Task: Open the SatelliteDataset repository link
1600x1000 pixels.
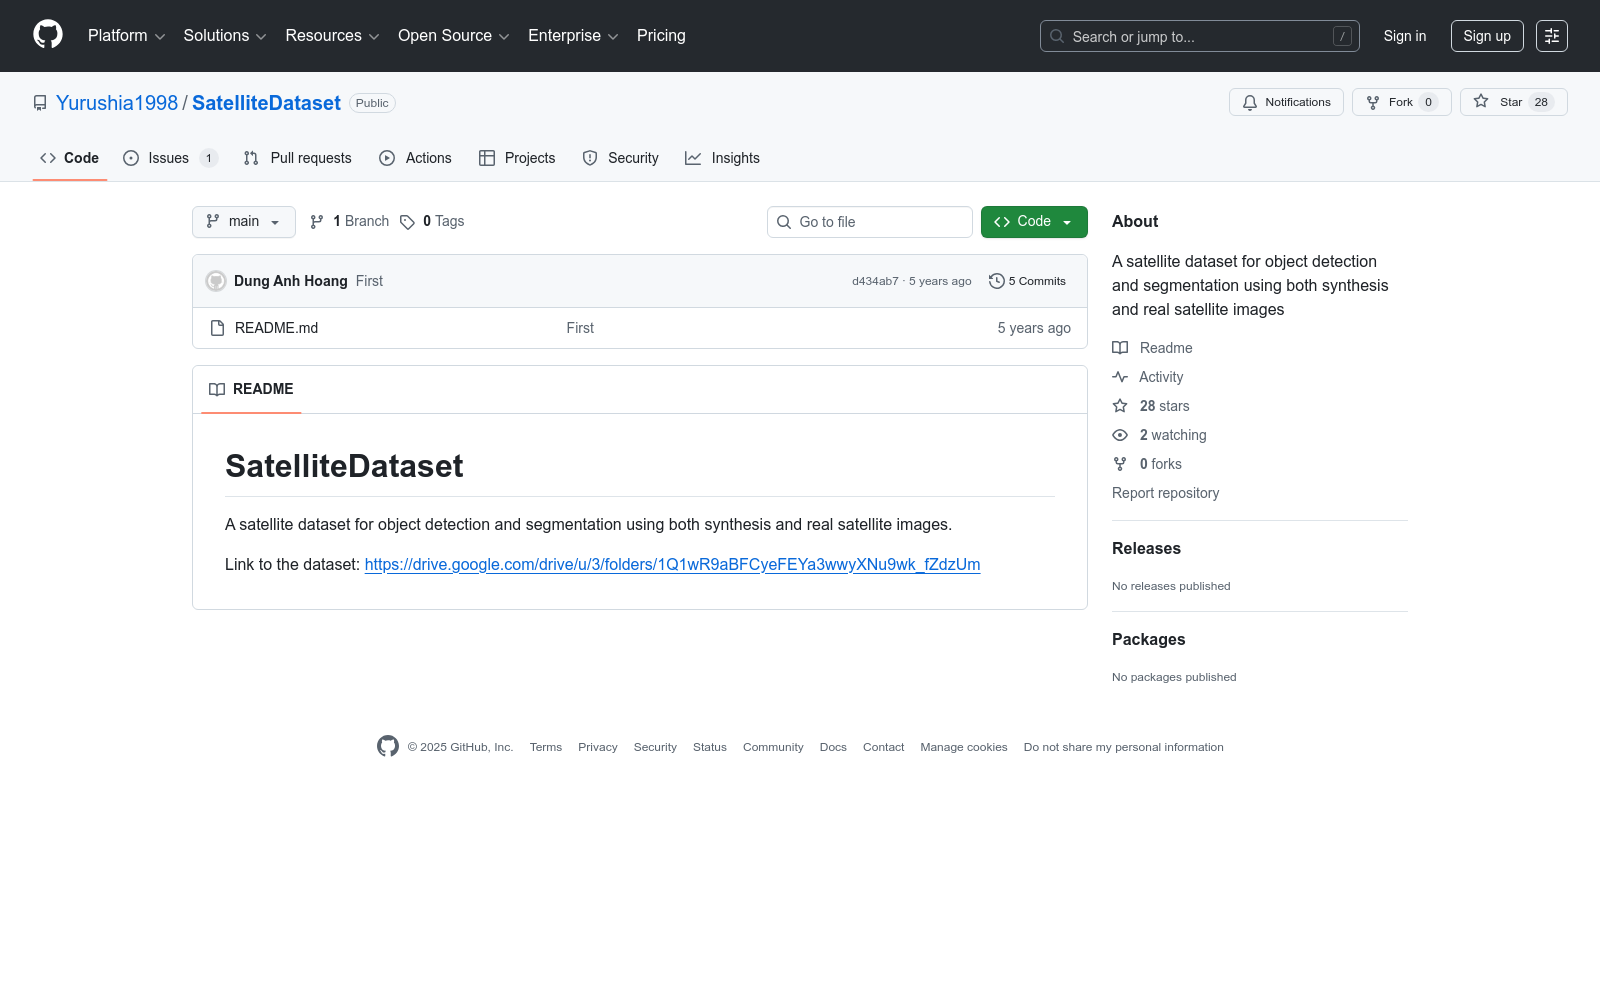Action: tap(266, 103)
